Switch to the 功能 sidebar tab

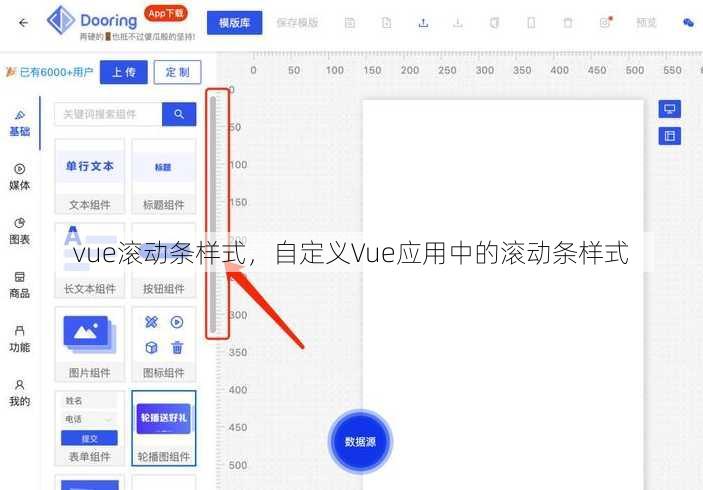(20, 339)
